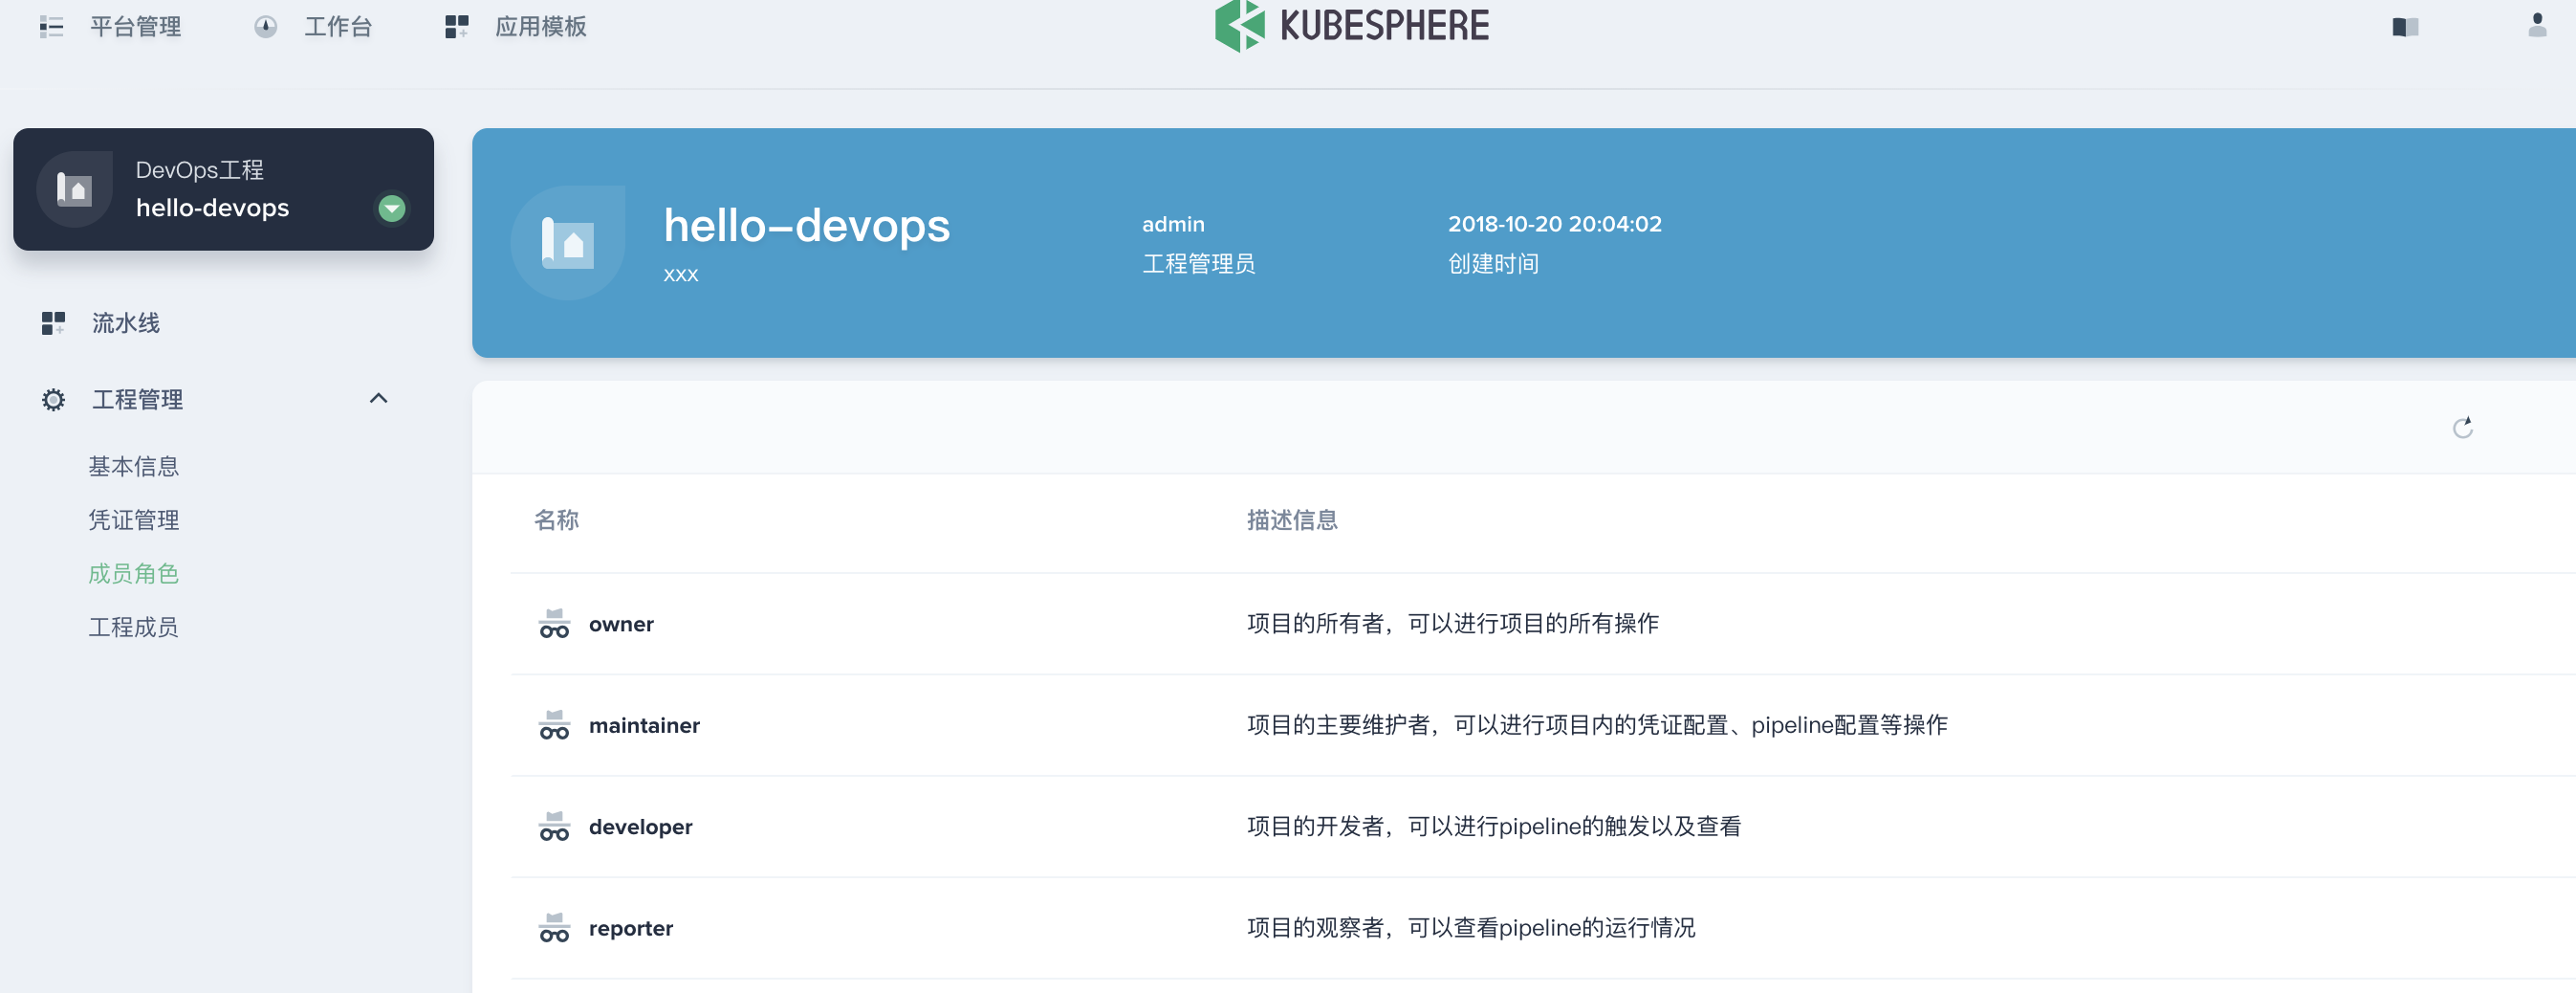Open 凭证管理 credentials page
The height and width of the screenshot is (993, 2576).
point(134,520)
